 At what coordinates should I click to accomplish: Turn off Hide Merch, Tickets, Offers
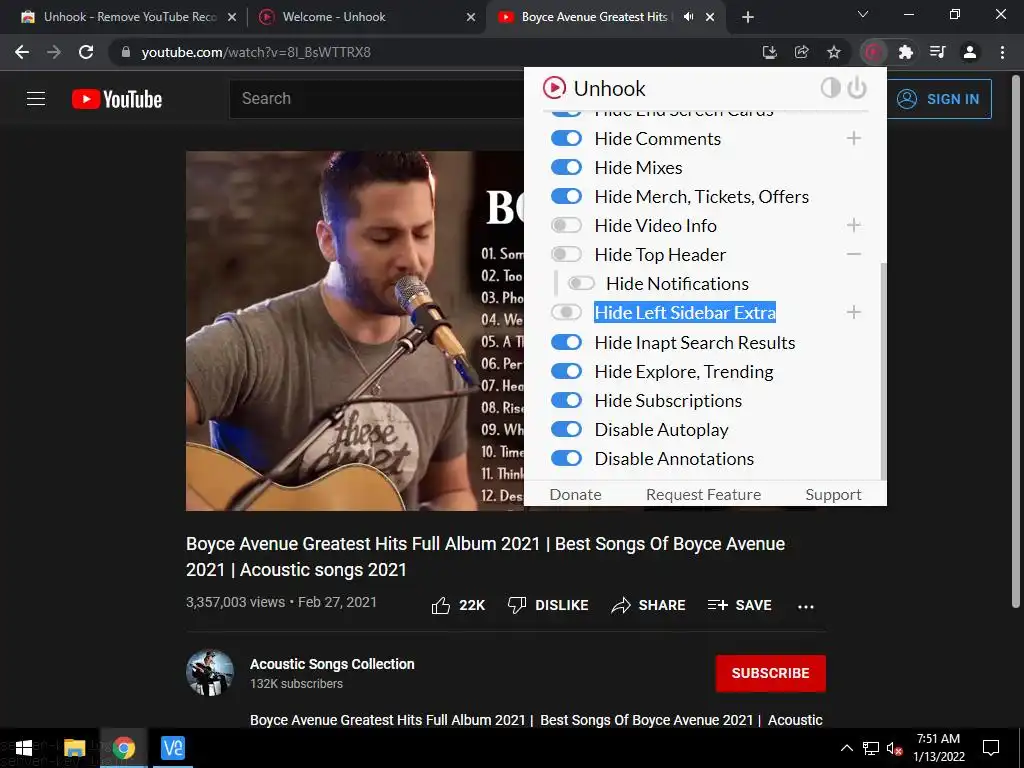pos(566,196)
